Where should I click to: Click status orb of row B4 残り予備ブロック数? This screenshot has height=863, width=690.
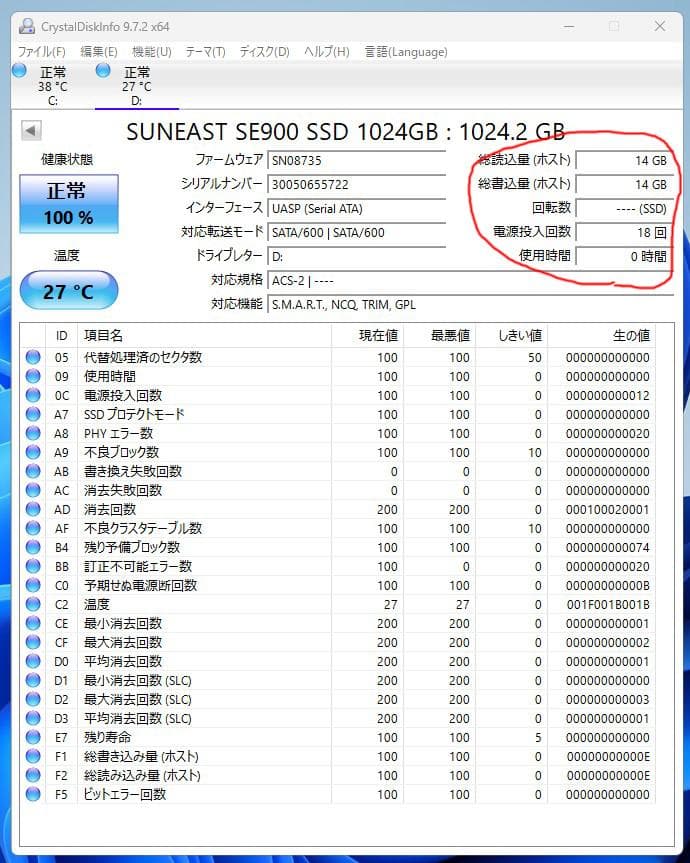[33, 547]
